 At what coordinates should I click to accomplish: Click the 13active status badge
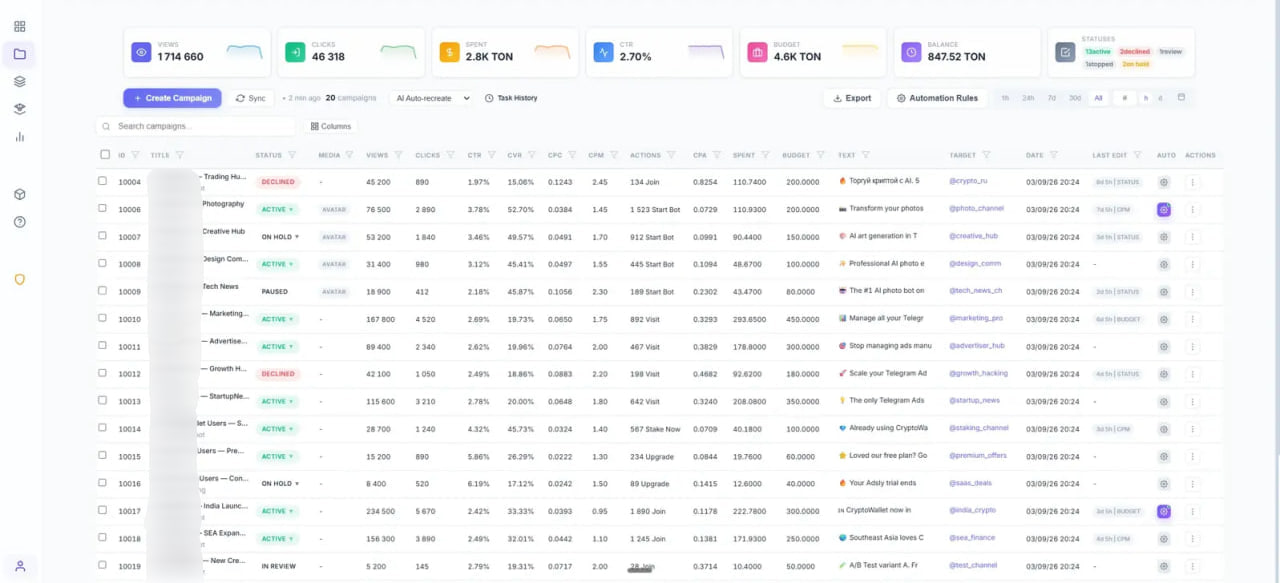tap(1098, 52)
